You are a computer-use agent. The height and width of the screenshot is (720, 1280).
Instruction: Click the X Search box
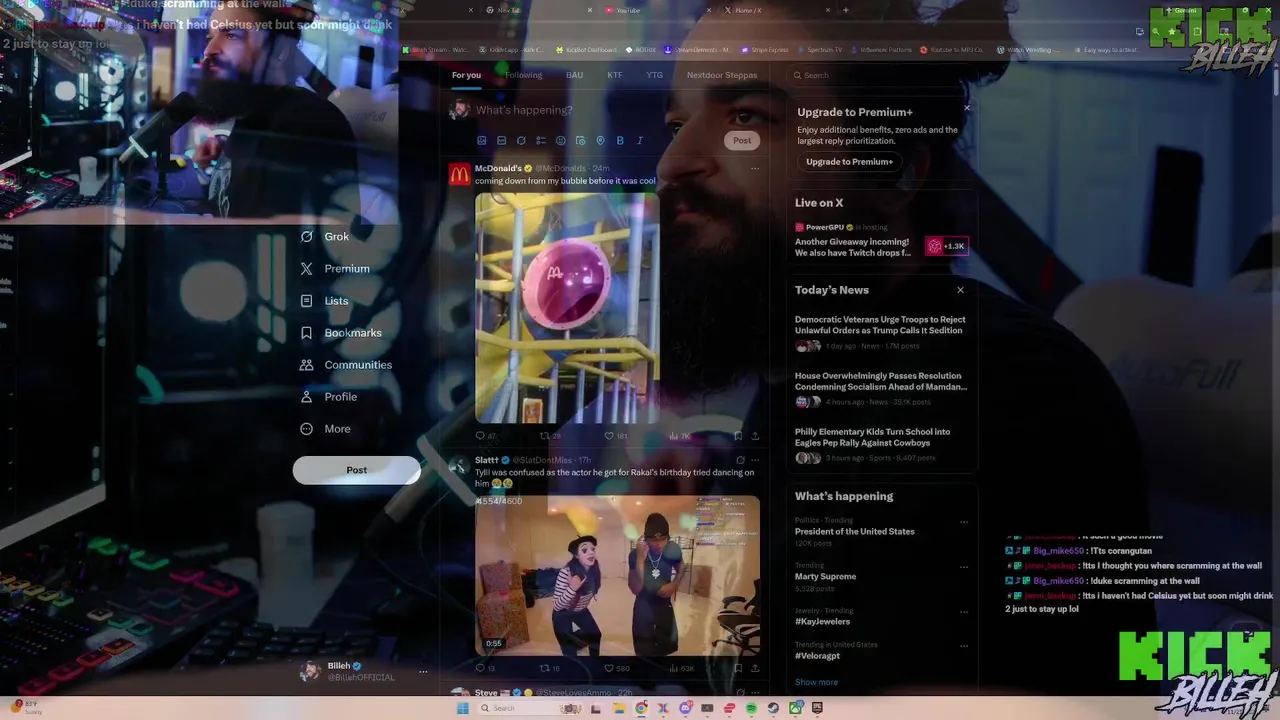(x=880, y=75)
